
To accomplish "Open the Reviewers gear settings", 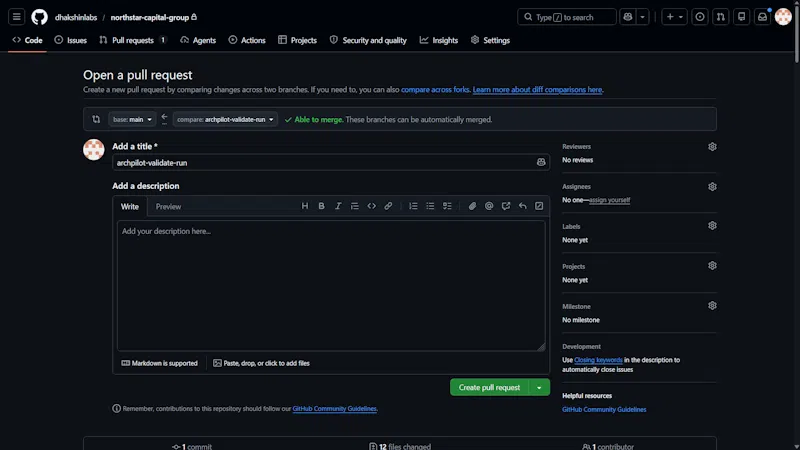I will point(712,147).
